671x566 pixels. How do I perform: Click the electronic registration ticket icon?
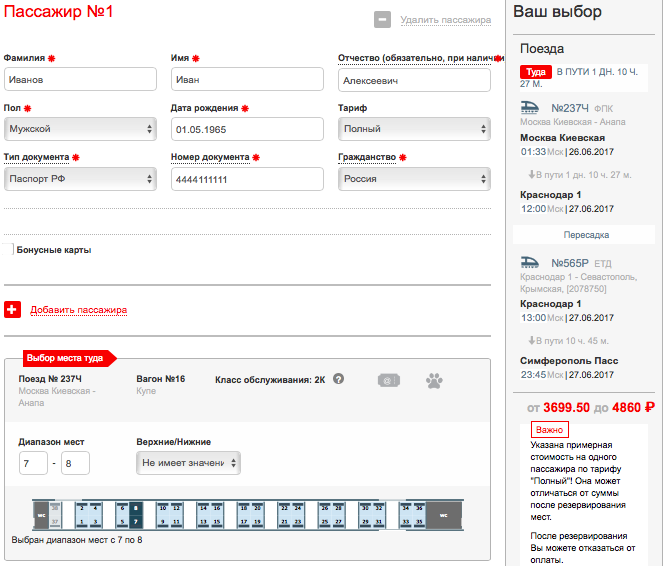389,380
